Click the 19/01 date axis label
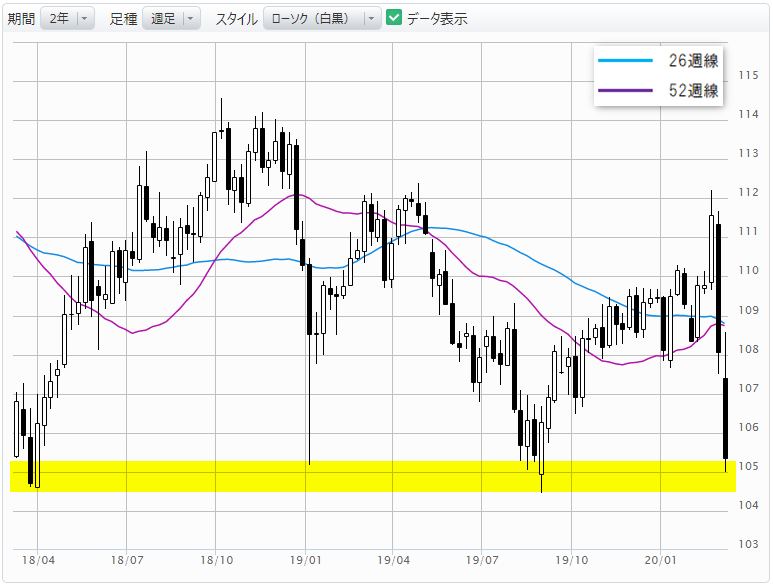The image size is (773, 585). pos(306,560)
